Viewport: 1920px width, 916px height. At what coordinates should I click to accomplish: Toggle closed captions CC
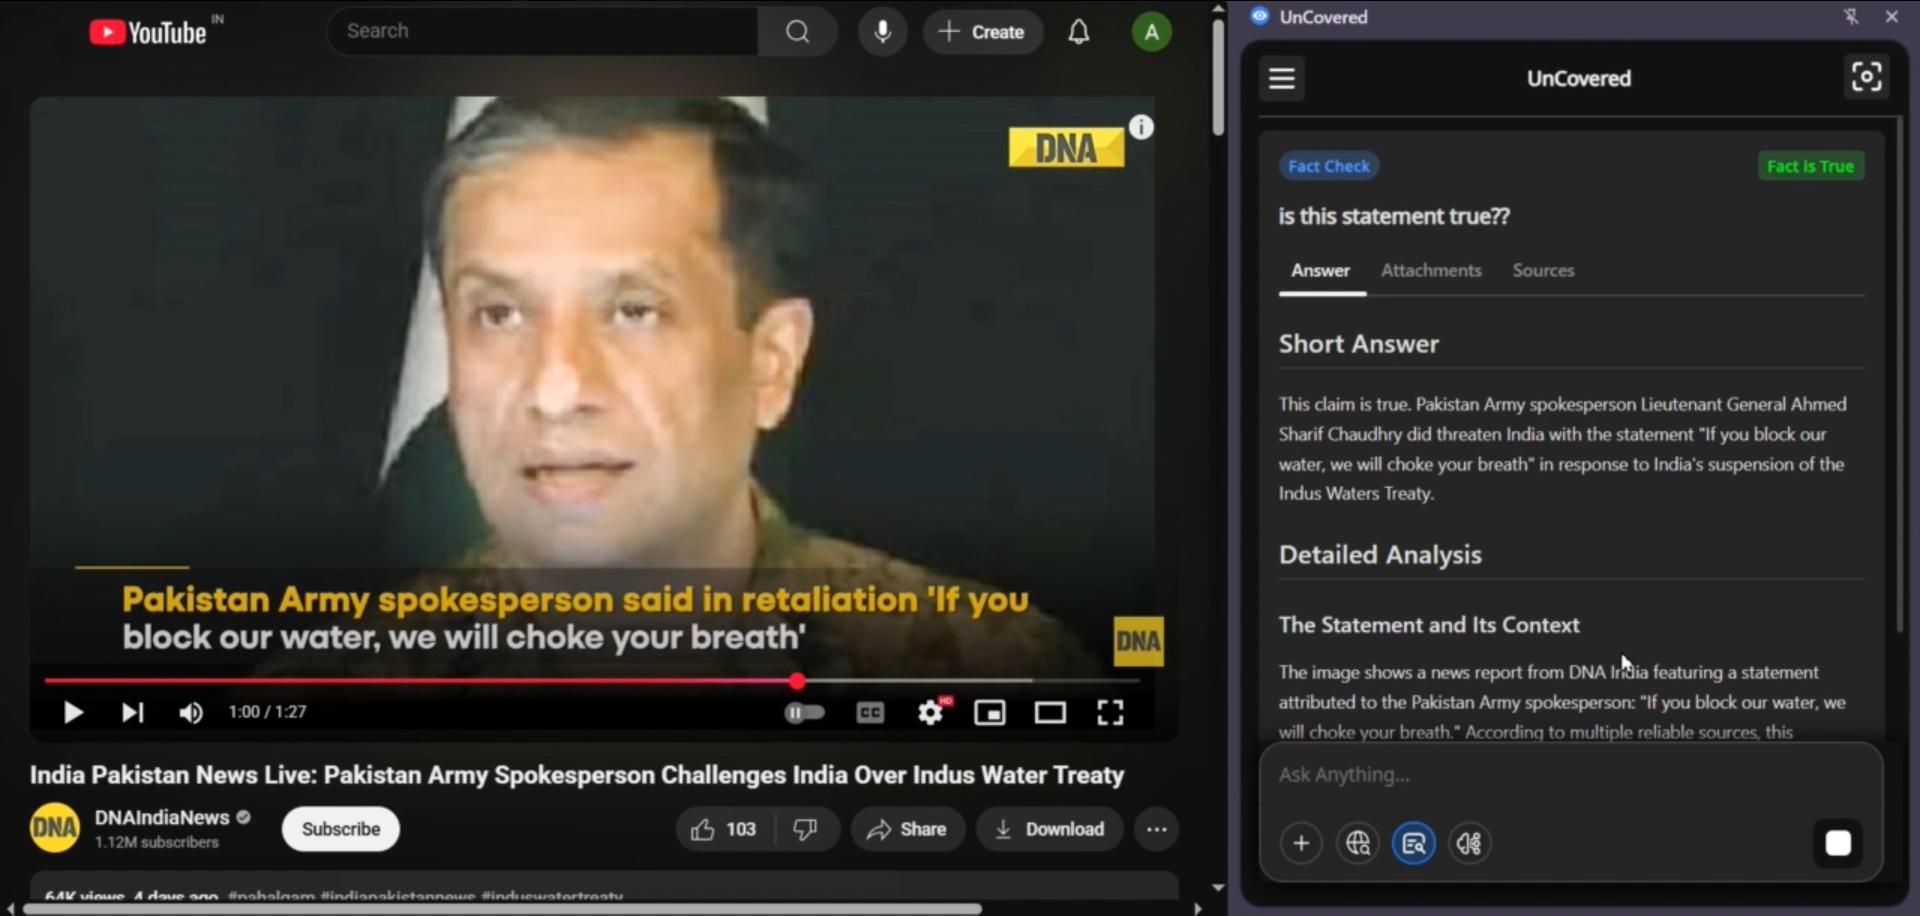[871, 712]
